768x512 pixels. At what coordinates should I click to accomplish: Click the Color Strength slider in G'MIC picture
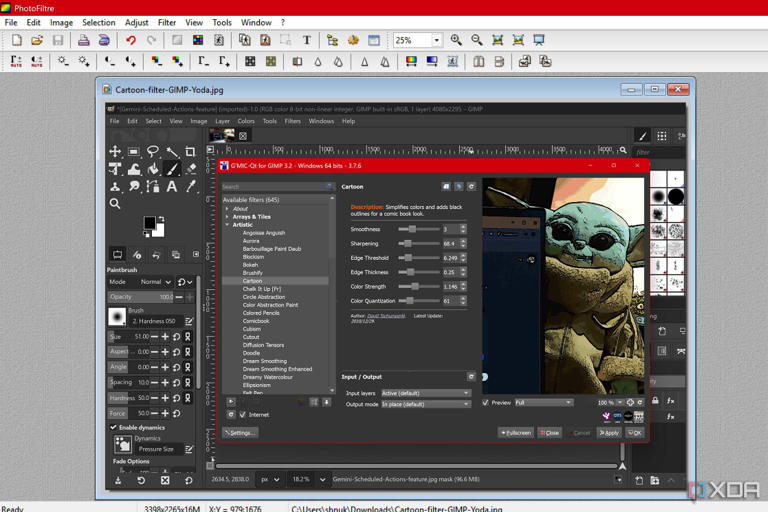click(419, 287)
